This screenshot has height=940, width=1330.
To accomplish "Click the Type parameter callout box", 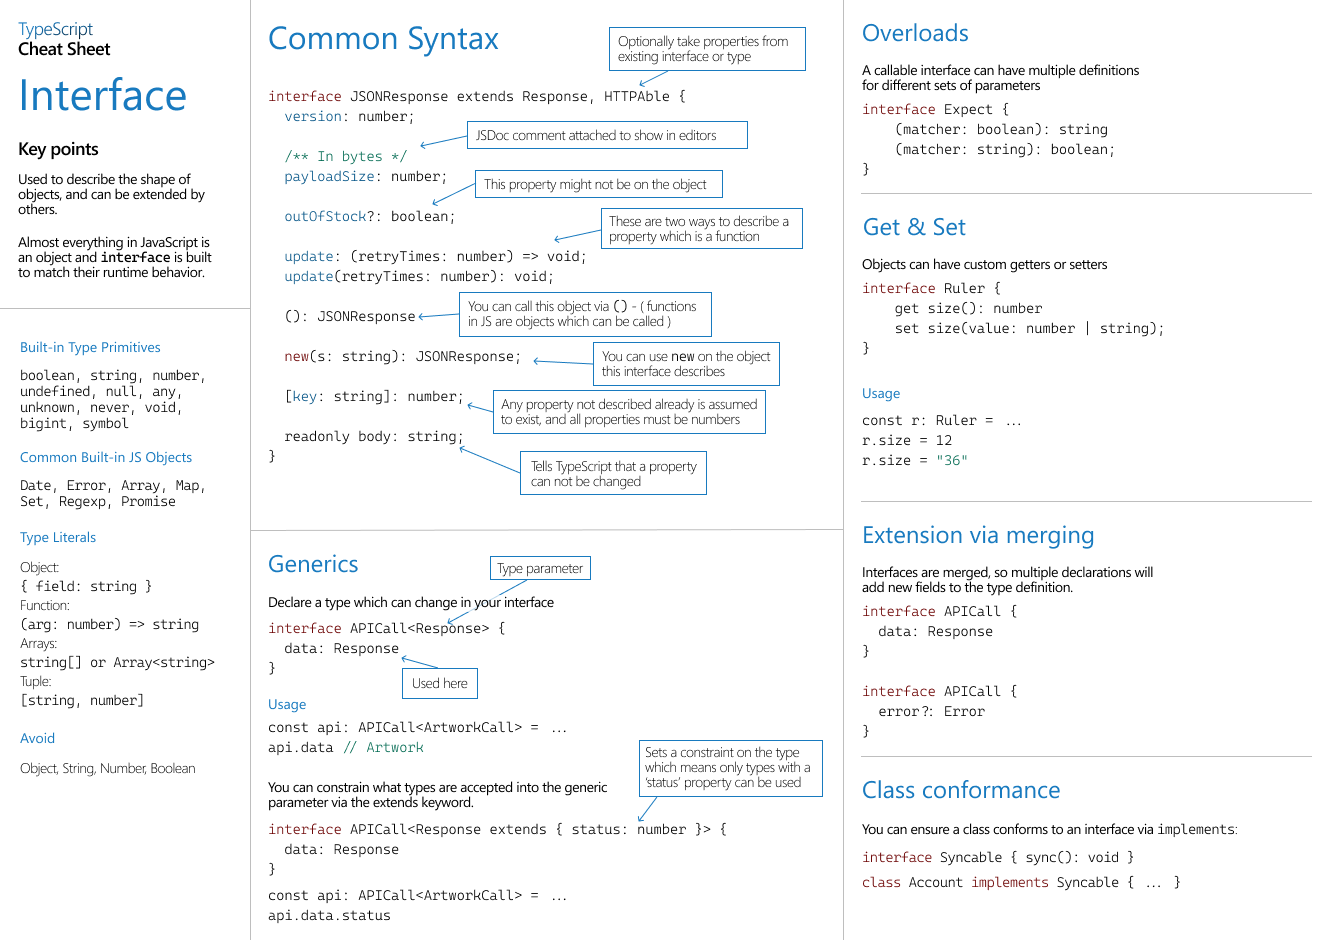I will pos(540,567).
